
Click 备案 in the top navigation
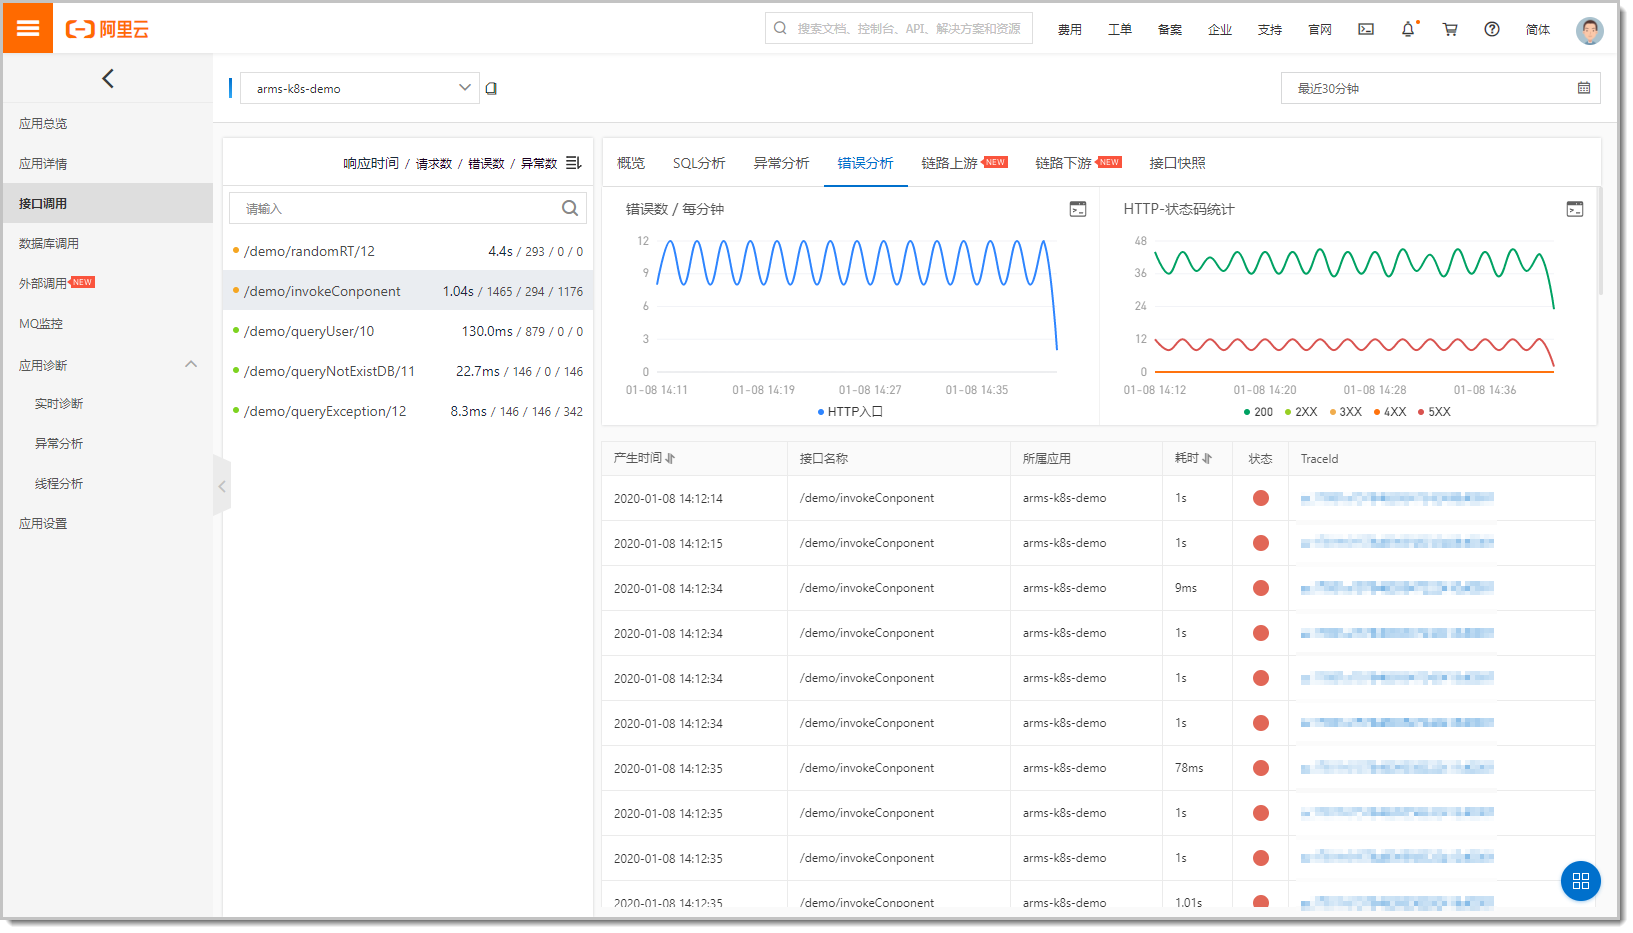tap(1170, 30)
